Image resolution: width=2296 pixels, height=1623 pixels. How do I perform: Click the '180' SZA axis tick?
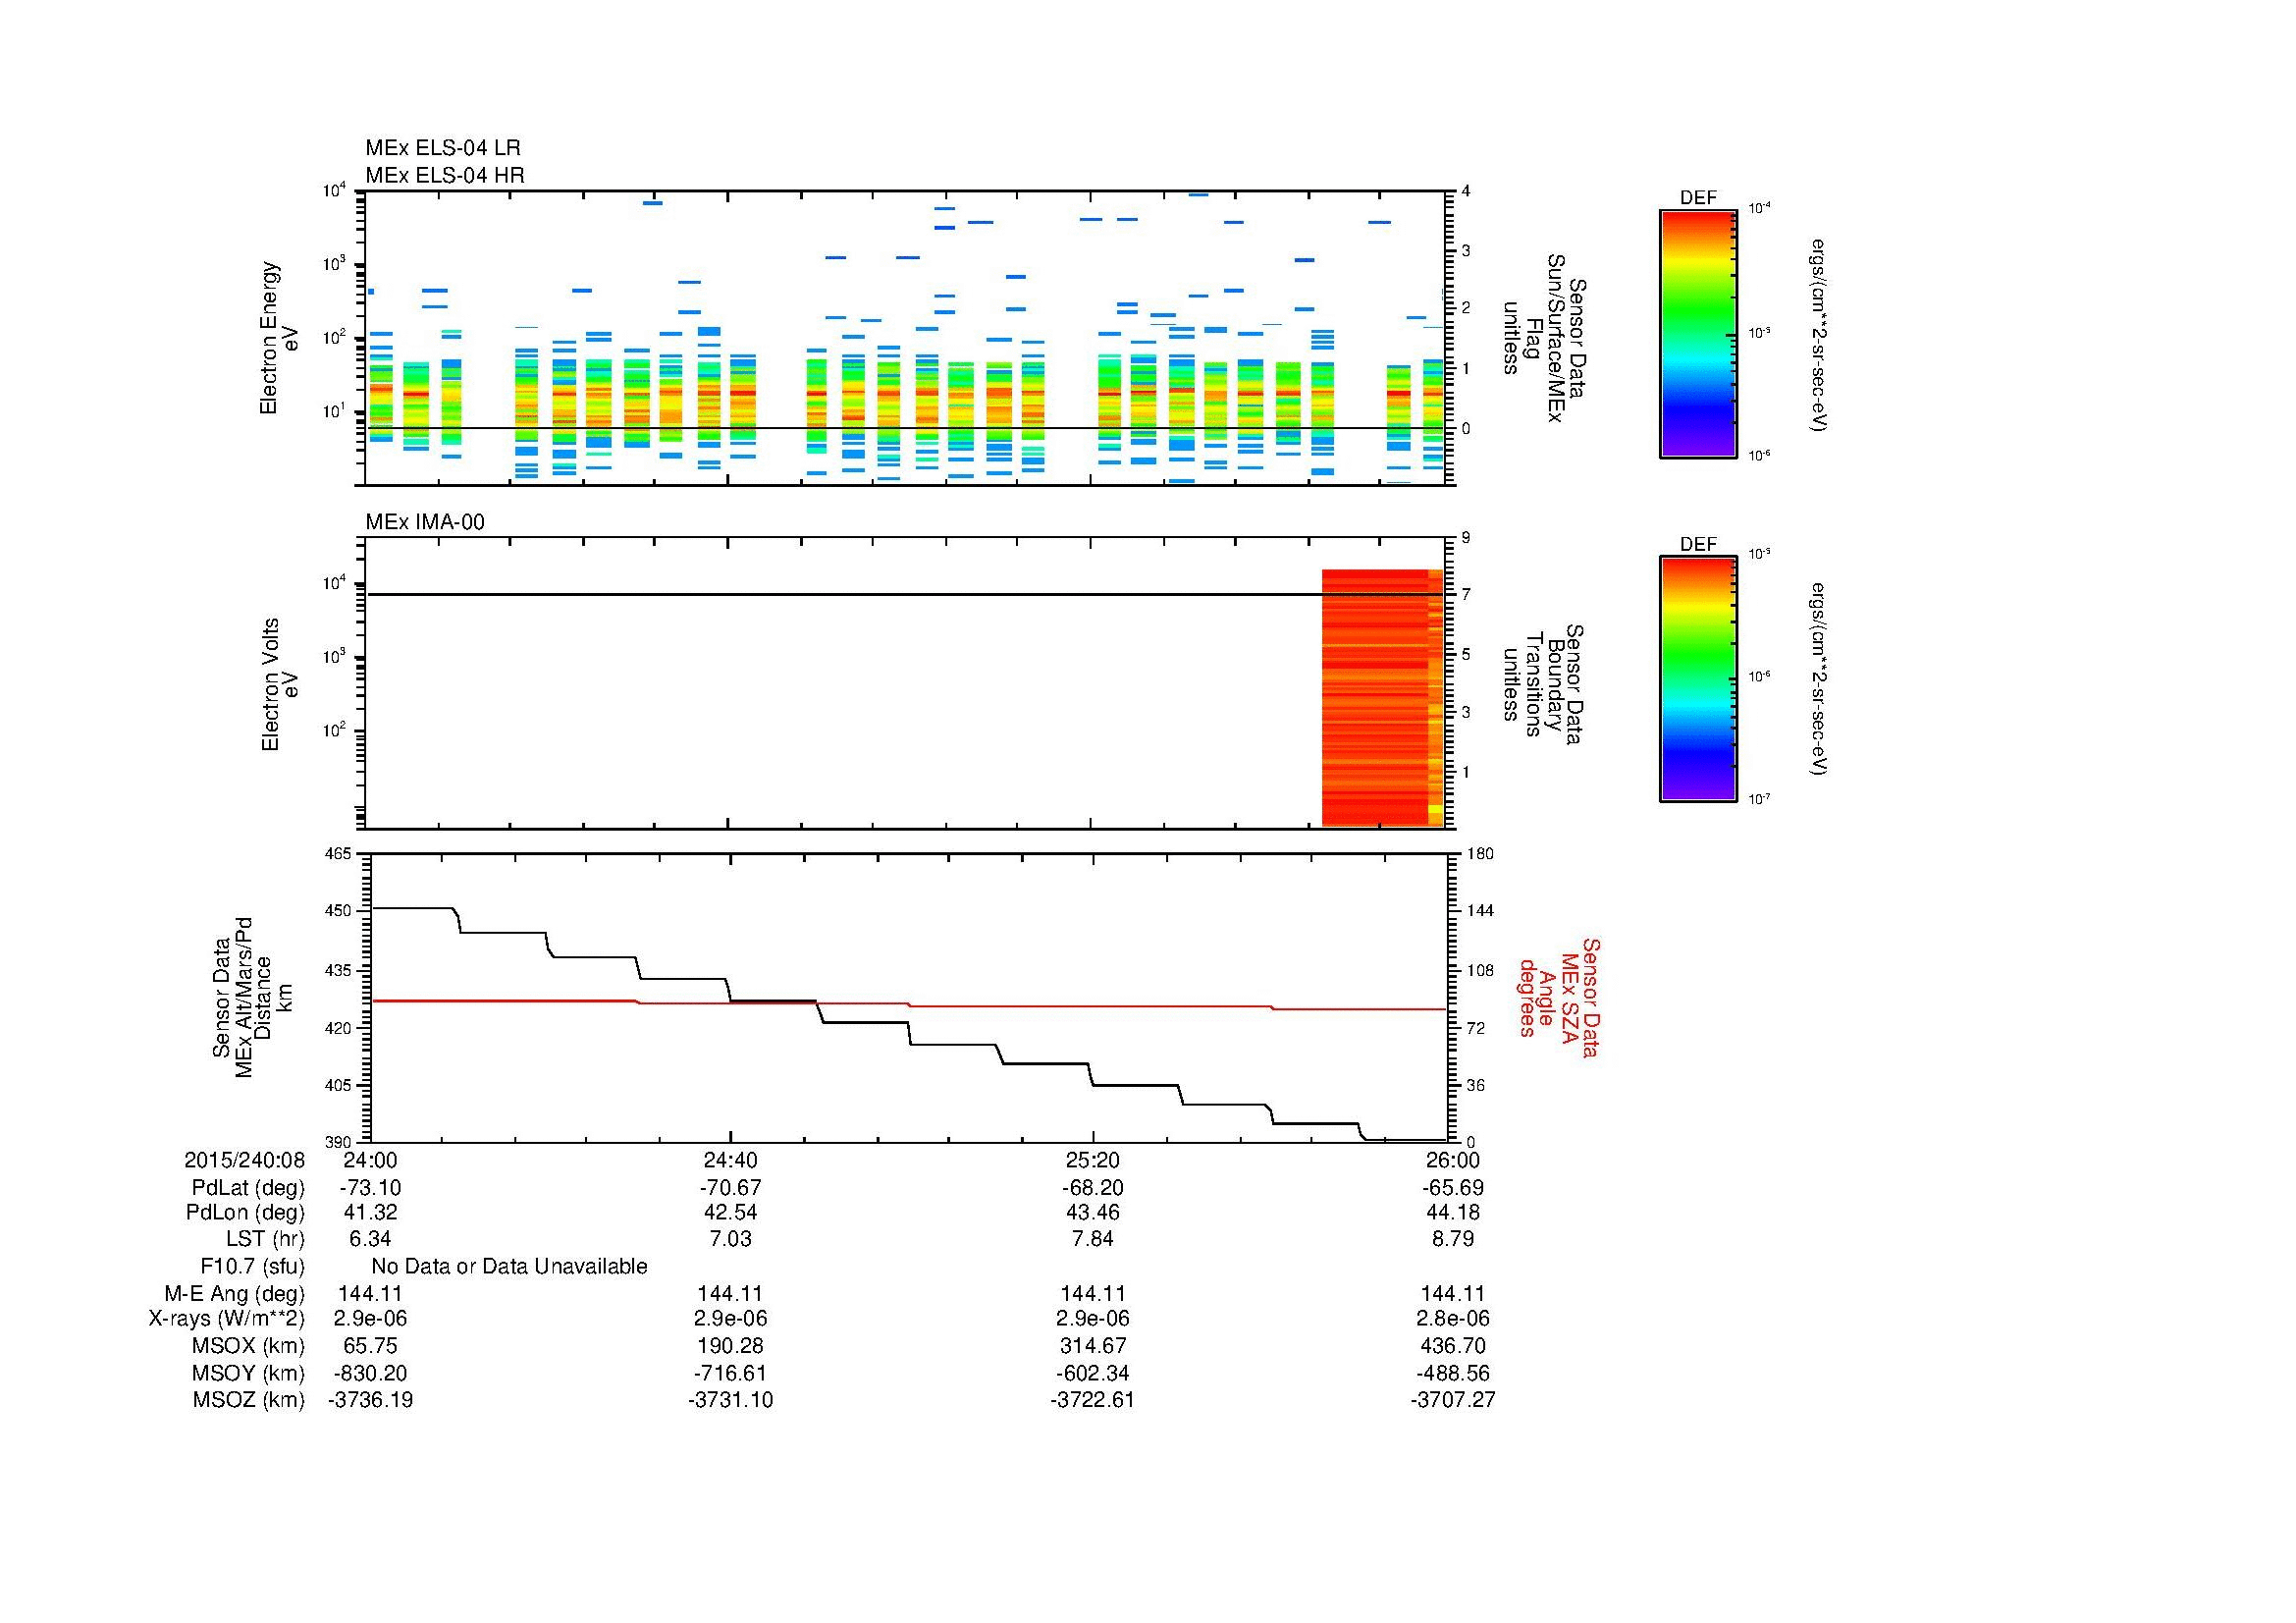1480,853
